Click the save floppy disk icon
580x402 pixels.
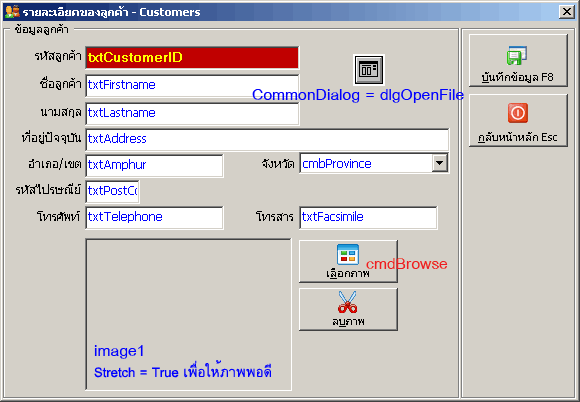pyautogui.click(x=517, y=55)
